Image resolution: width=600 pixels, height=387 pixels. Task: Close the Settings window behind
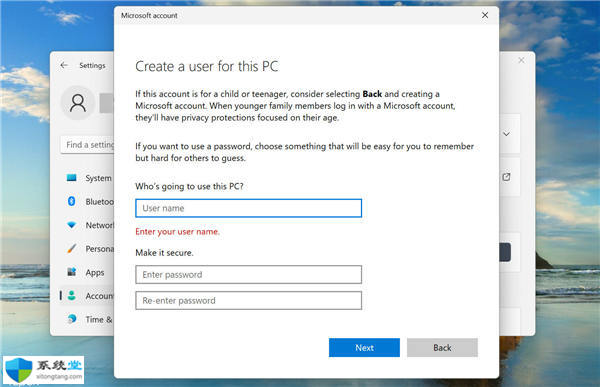[521, 60]
